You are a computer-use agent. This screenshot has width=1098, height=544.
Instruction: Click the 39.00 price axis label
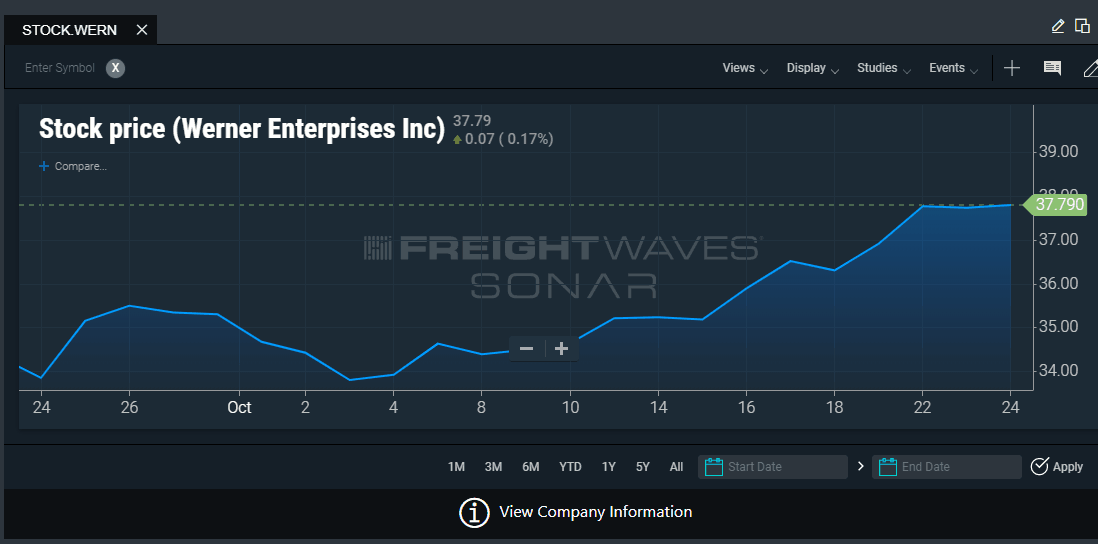pos(1056,152)
